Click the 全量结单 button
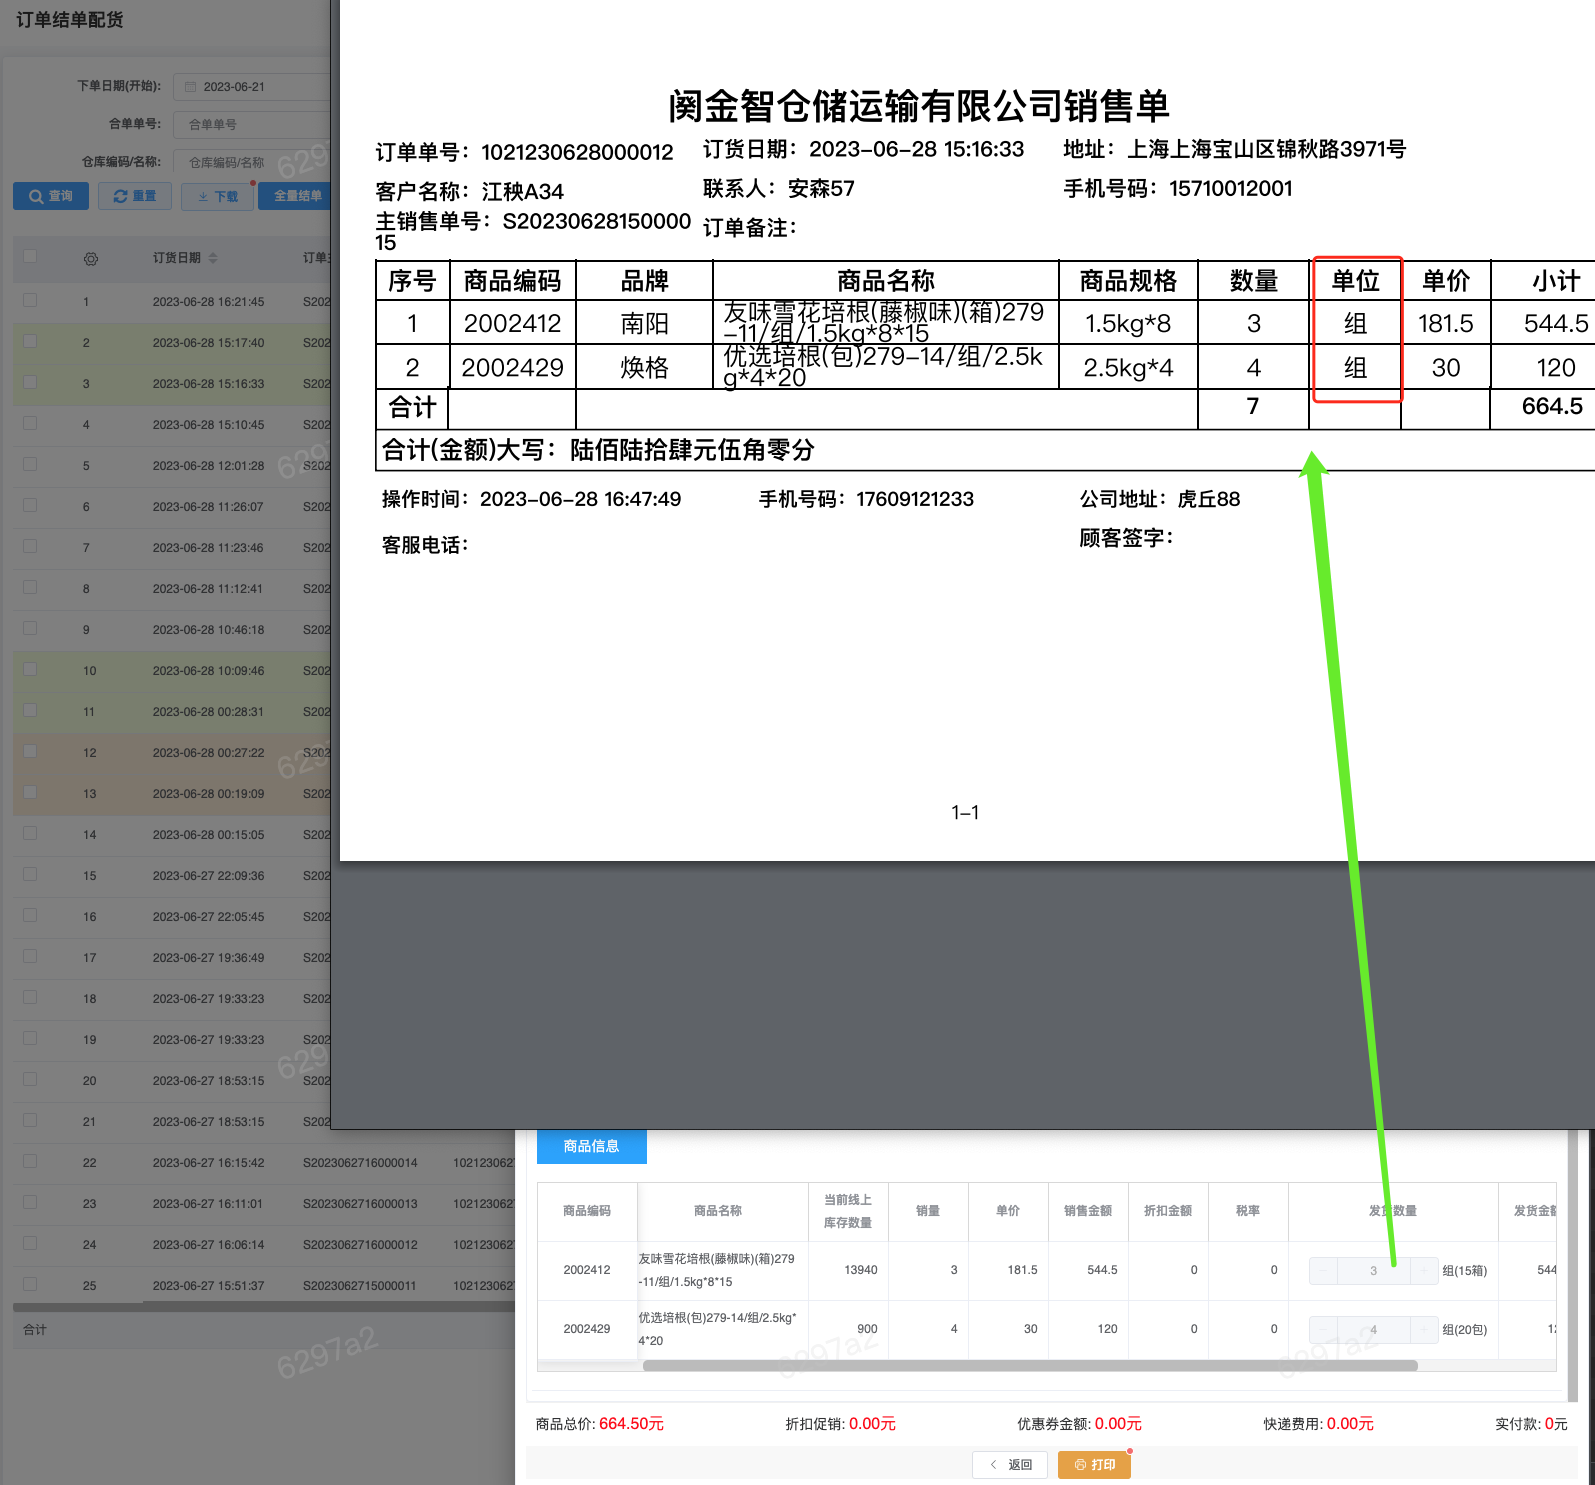The width and height of the screenshot is (1595, 1485). coord(297,196)
